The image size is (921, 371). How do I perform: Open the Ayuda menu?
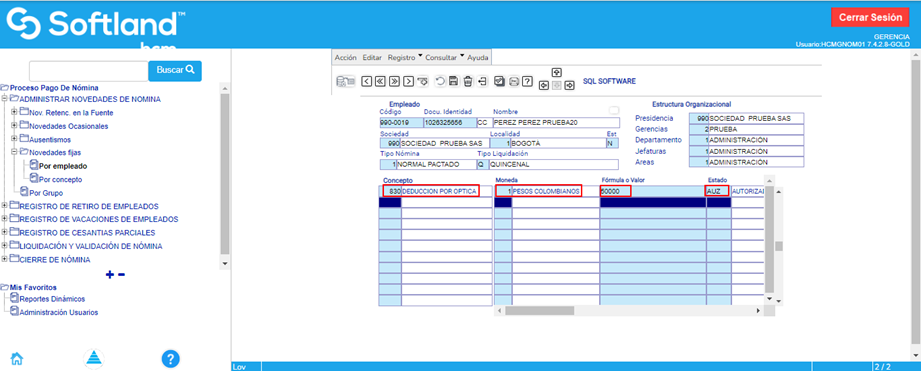(478, 58)
